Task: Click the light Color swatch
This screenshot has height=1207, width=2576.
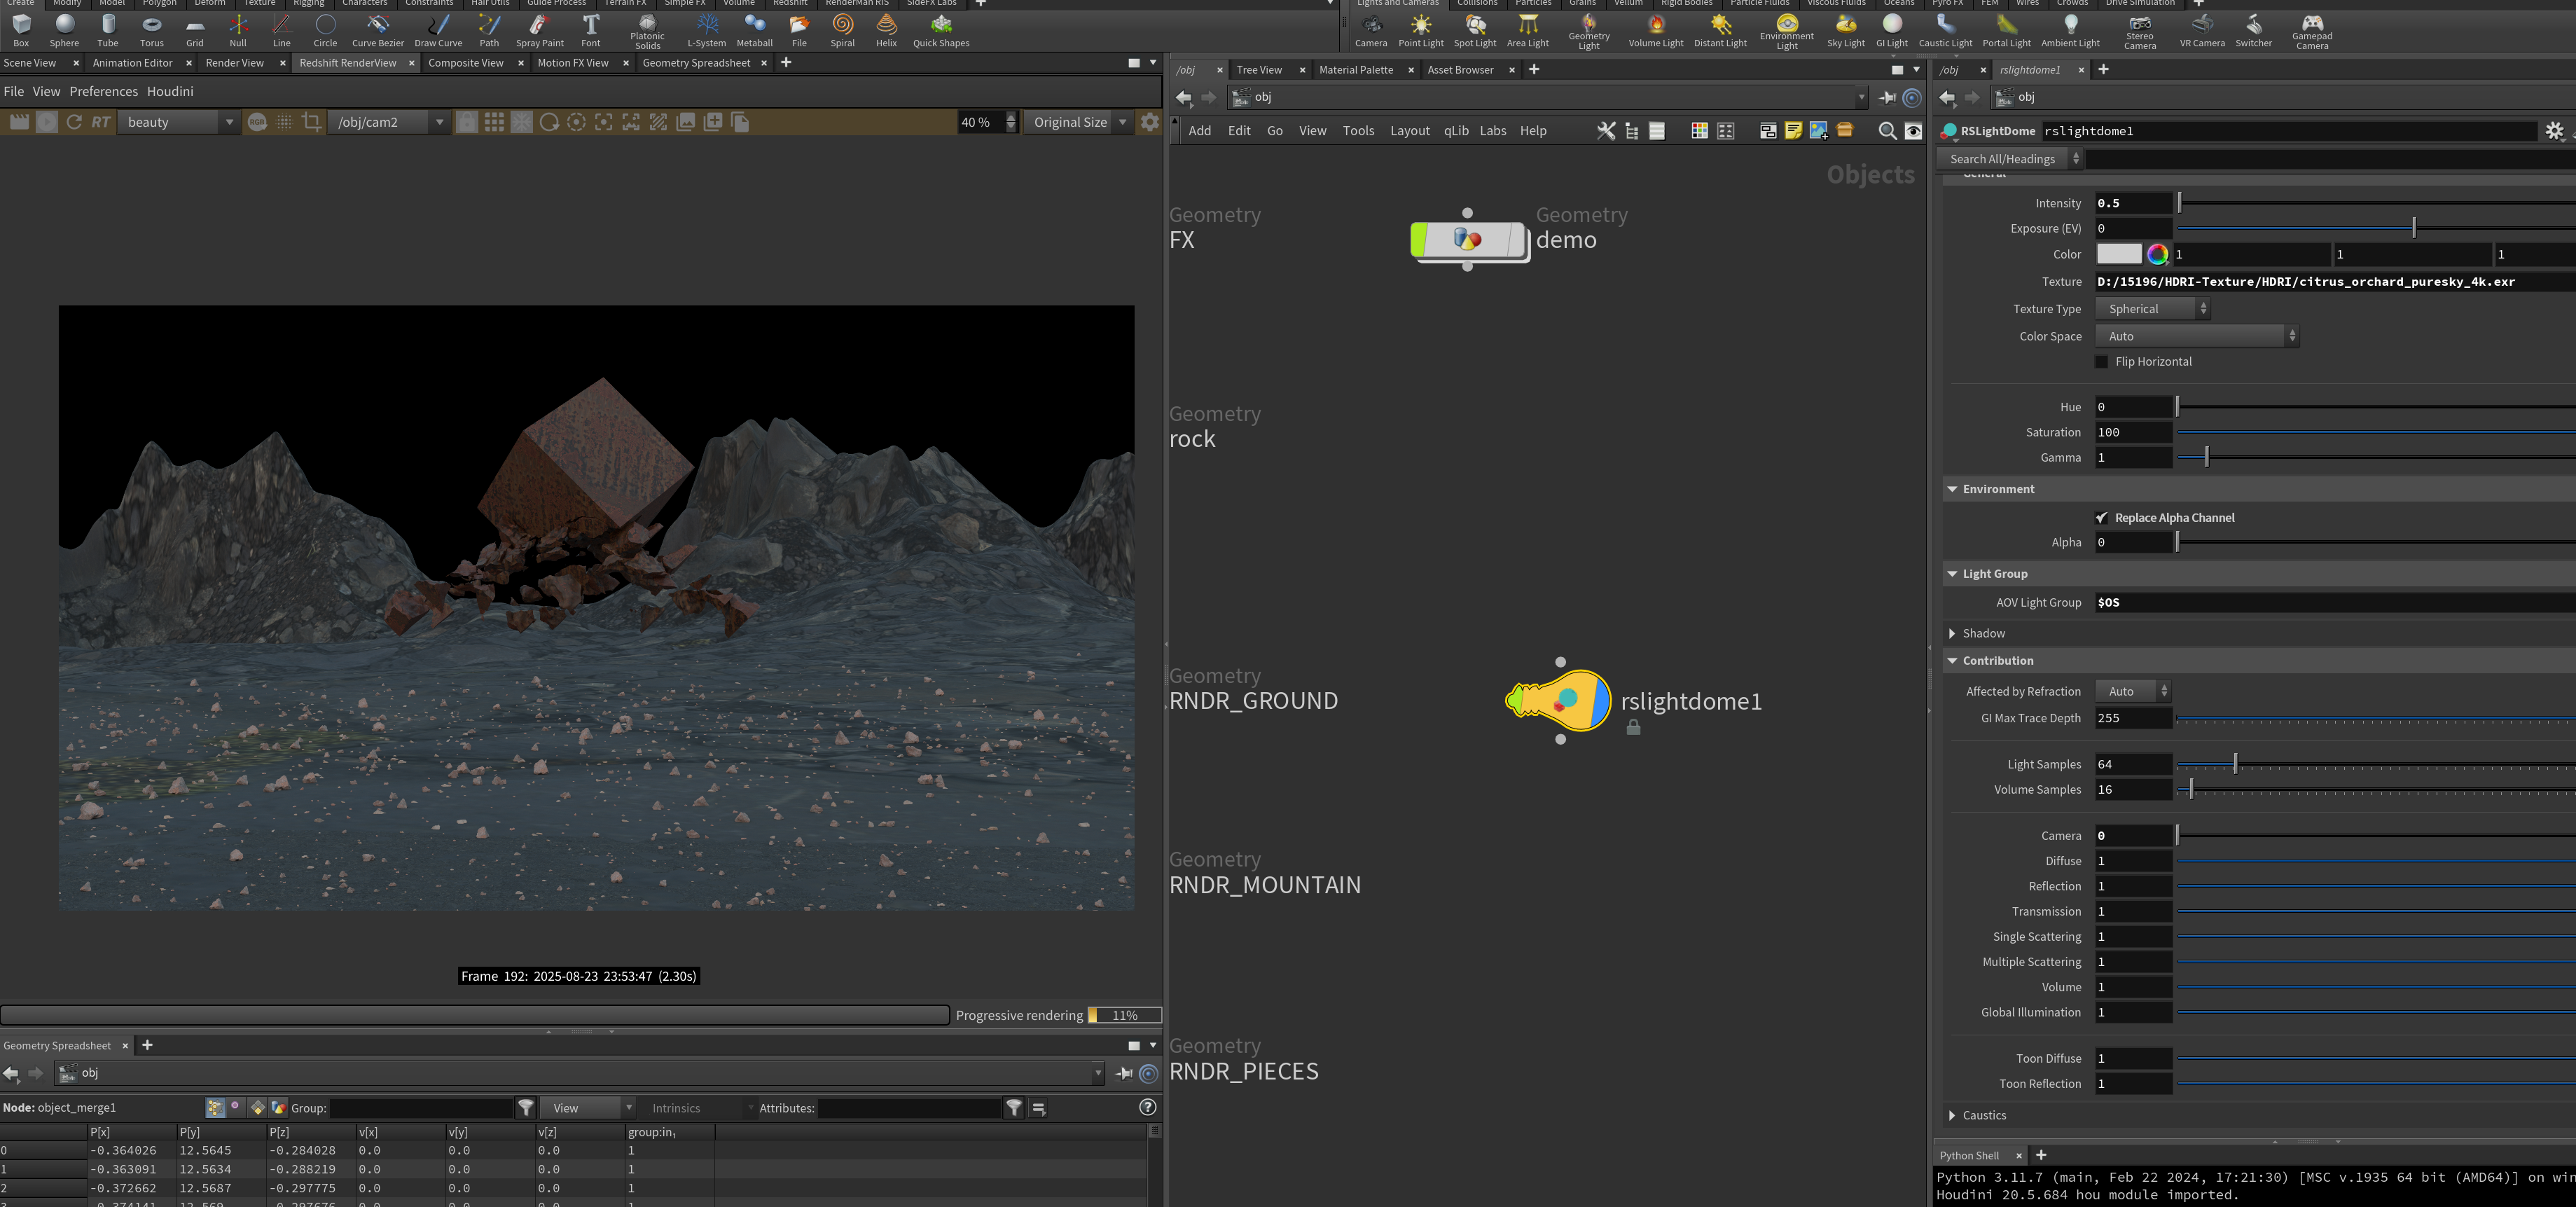Action: tap(2119, 254)
